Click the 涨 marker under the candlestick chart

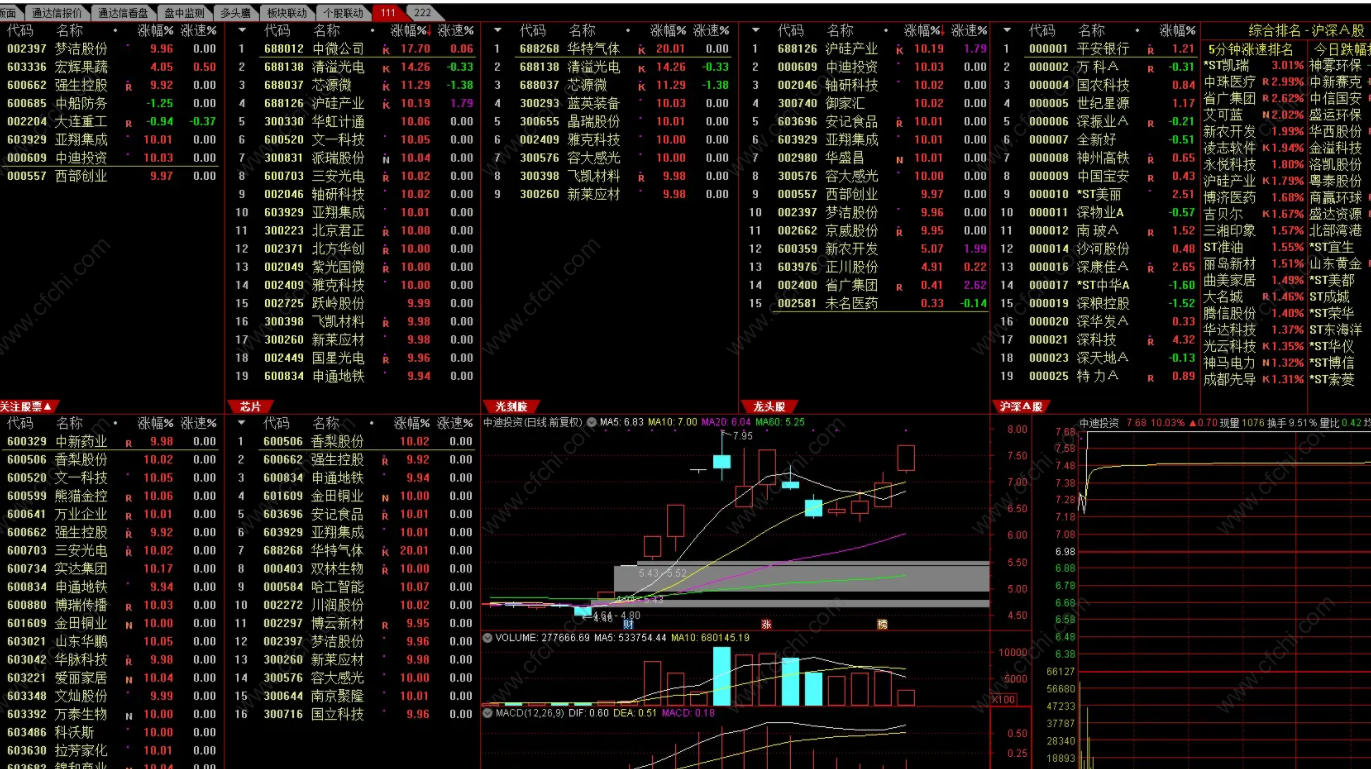click(767, 623)
